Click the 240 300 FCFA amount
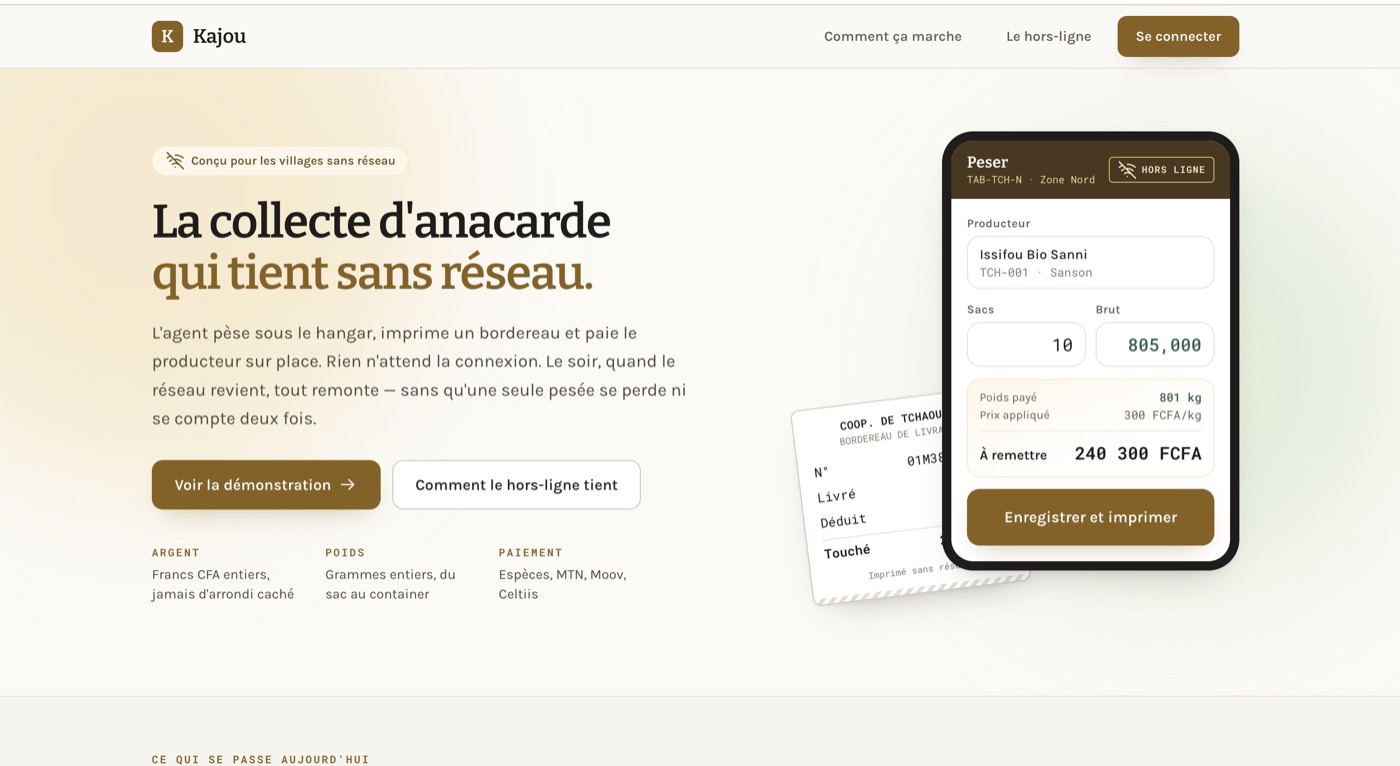Image resolution: width=1400 pixels, height=766 pixels. [1138, 454]
